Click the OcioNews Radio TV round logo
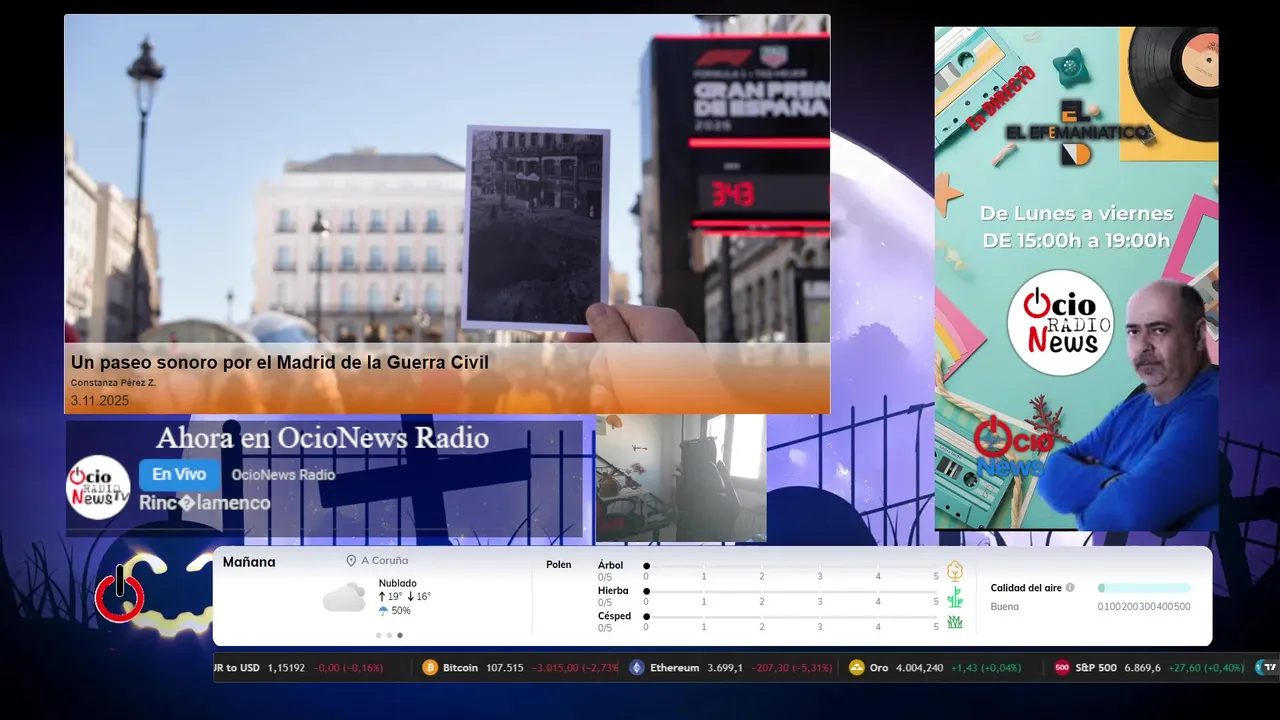Screen dimensions: 1280x720 98,487
